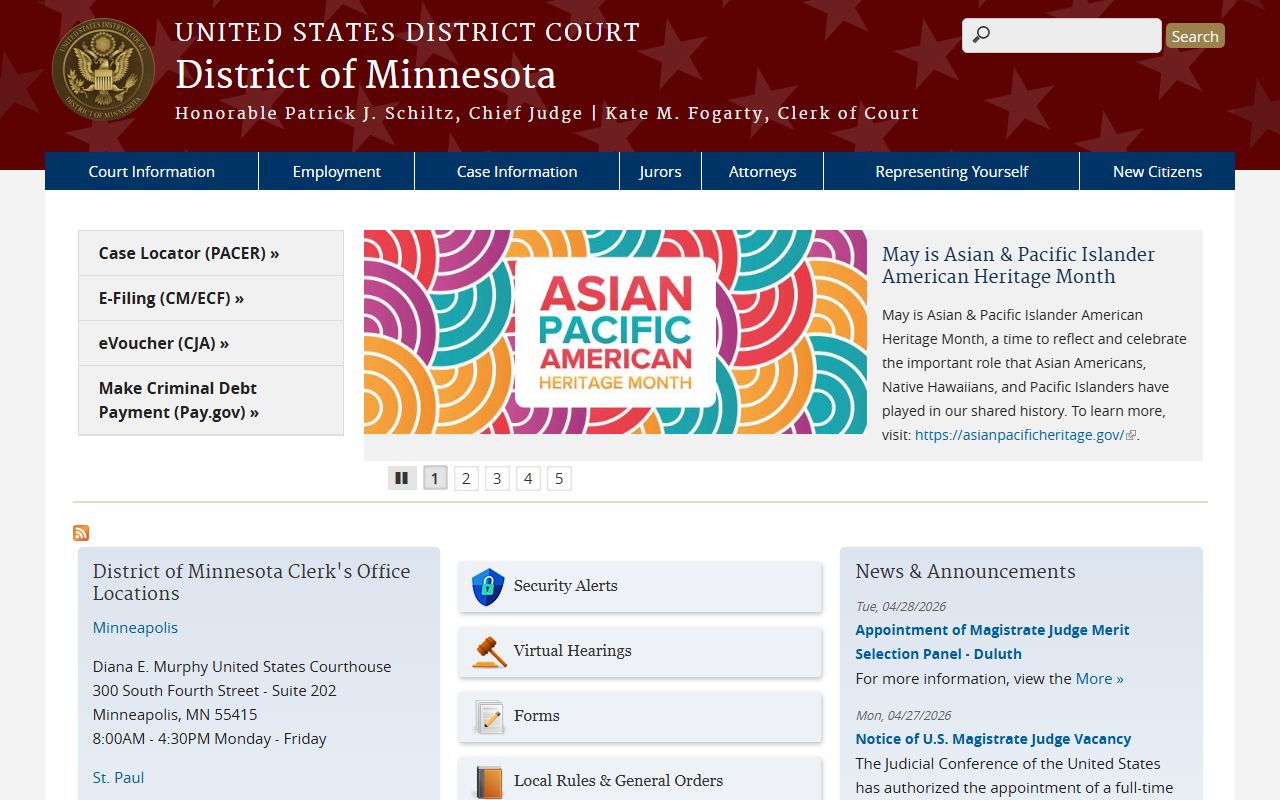Image resolution: width=1280 pixels, height=800 pixels.
Task: Go to slide 3 of the carousel
Action: pyautogui.click(x=497, y=478)
